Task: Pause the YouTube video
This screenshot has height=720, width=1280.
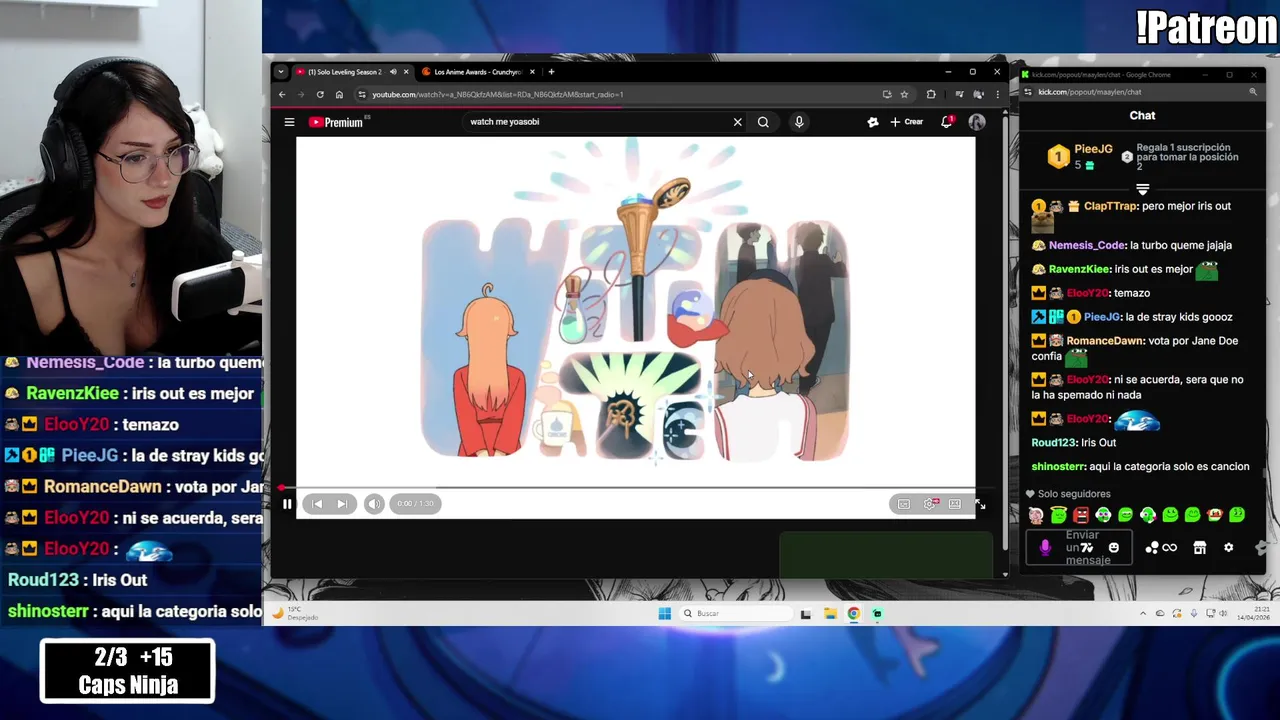Action: pyautogui.click(x=287, y=504)
